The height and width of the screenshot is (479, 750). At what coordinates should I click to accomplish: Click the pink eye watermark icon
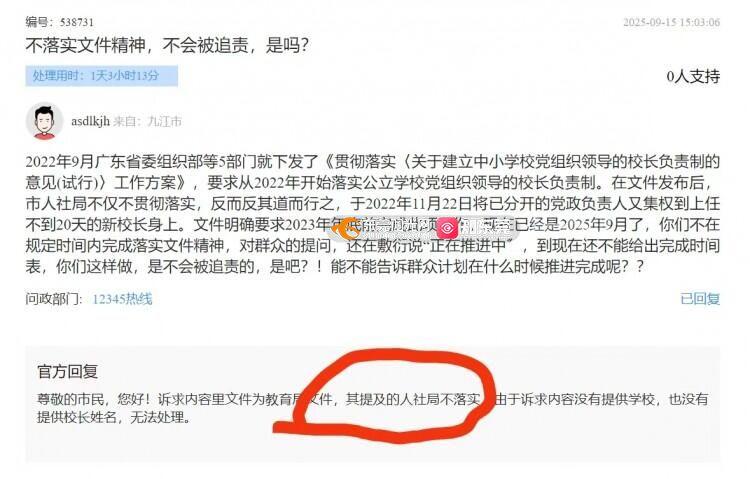(x=447, y=228)
